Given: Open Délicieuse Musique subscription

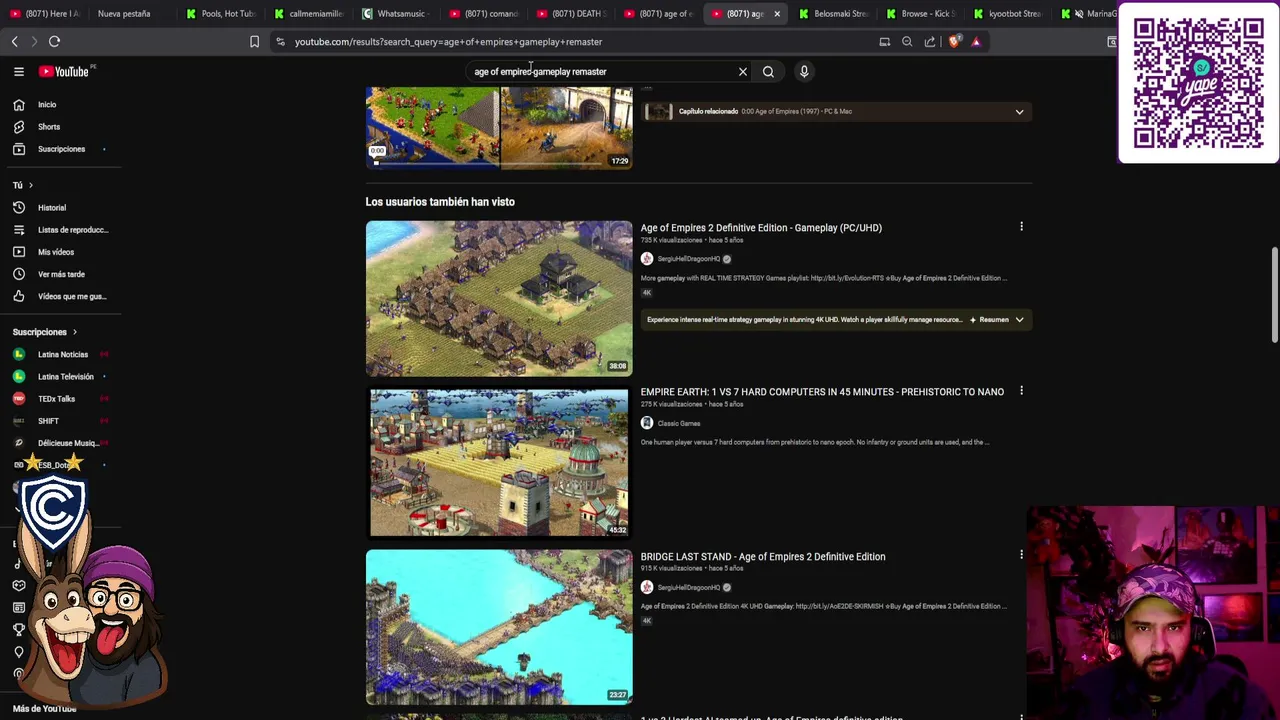Looking at the screenshot, I should pos(67,443).
